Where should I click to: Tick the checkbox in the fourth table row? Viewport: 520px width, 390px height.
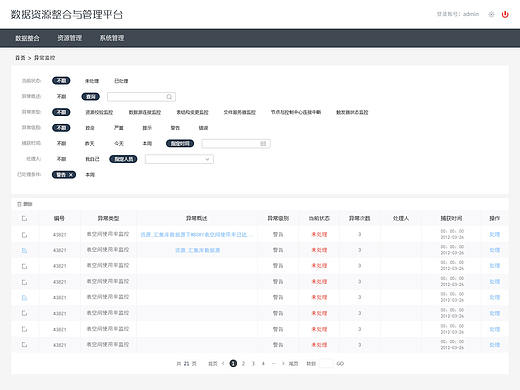coord(24,282)
